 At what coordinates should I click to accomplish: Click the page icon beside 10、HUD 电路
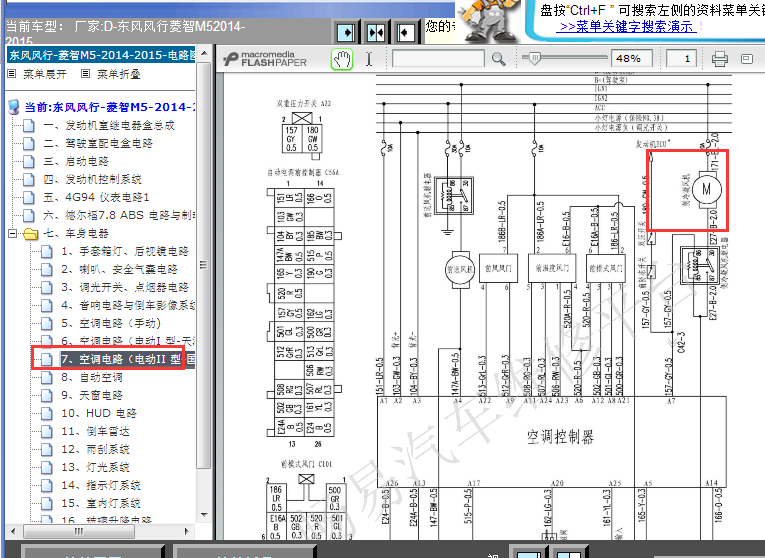[46, 414]
